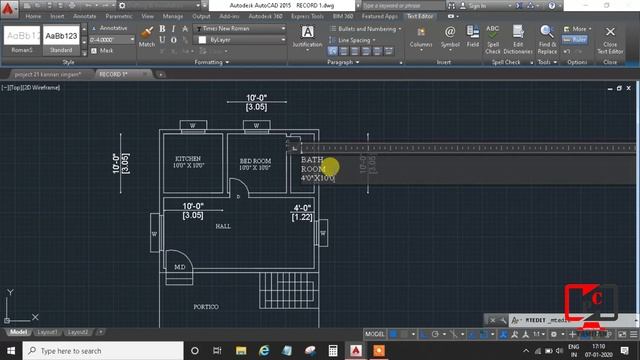The width and height of the screenshot is (640, 360).
Task: Click the Match text formatting brush
Action: (147, 37)
